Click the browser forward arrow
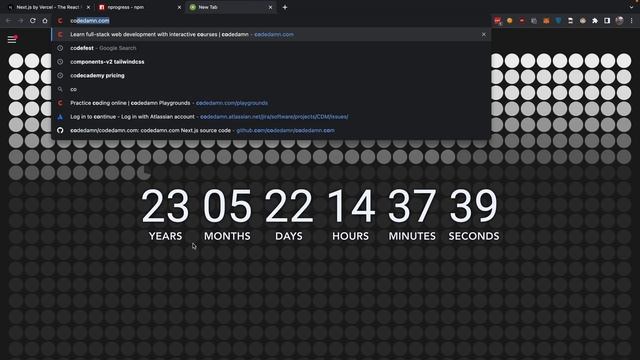 [20, 20]
